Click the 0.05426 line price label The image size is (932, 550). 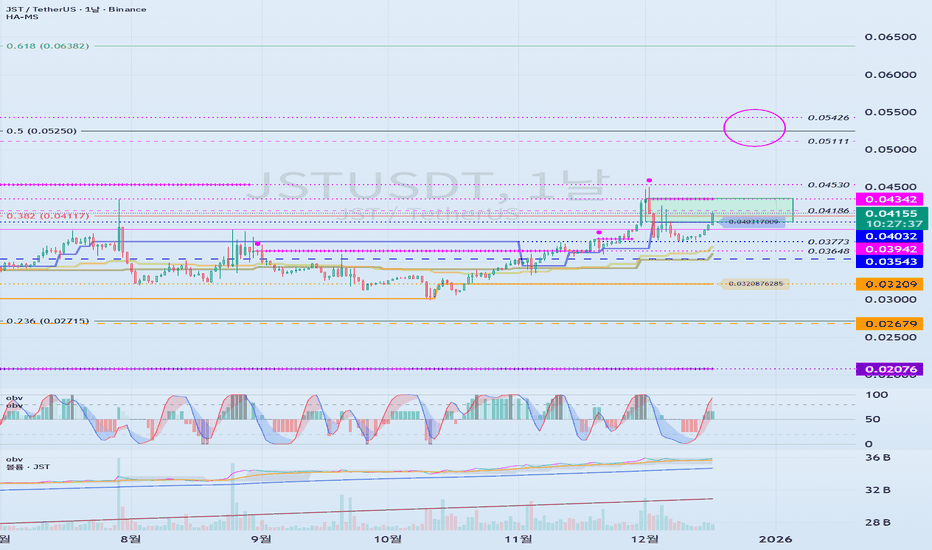829,118
